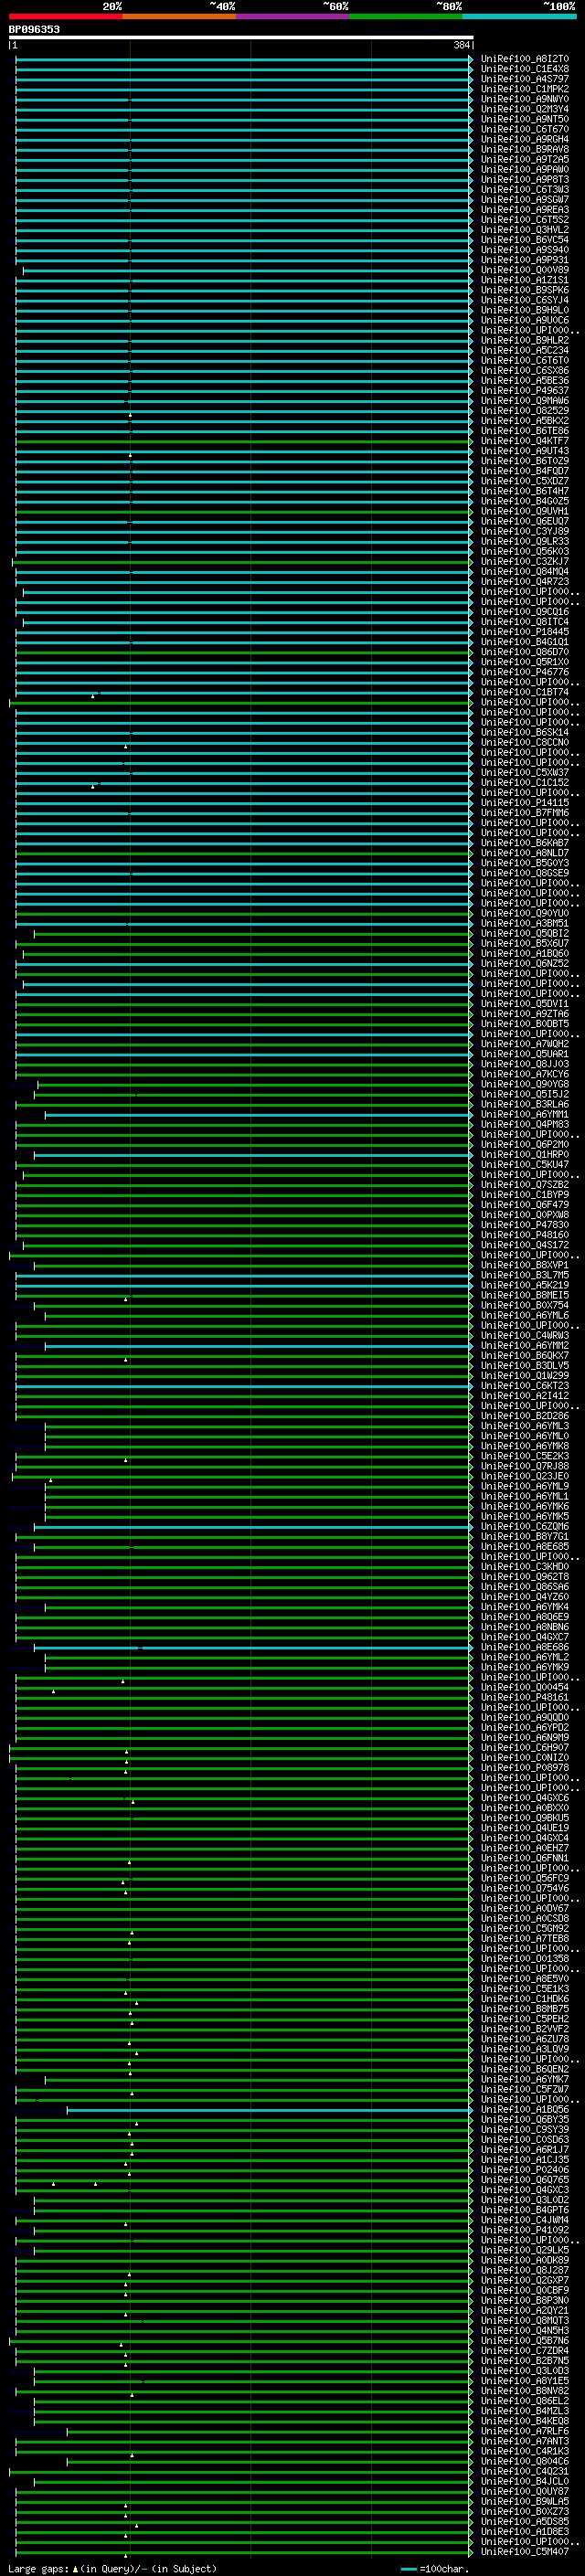Select UniRef100_Q6NZ52 label

(x=525, y=964)
